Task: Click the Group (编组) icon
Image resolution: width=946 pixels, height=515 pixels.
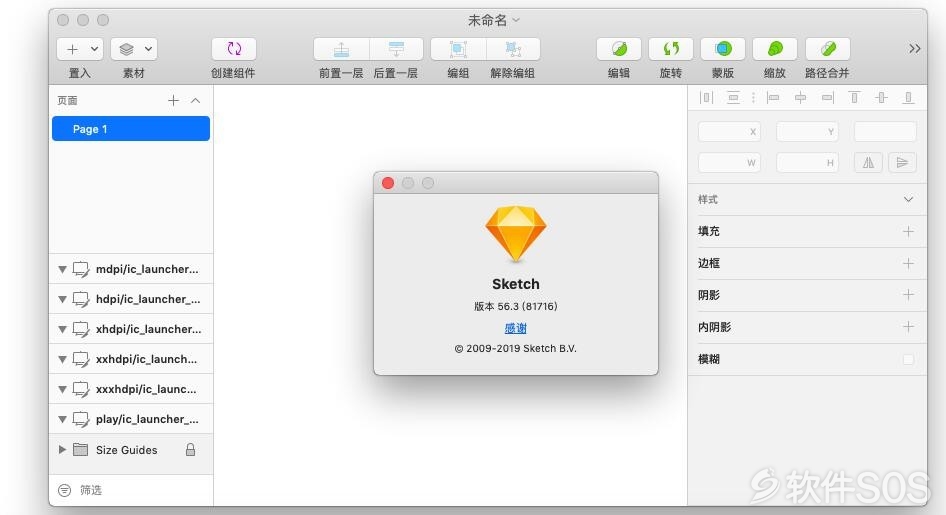Action: pyautogui.click(x=458, y=49)
